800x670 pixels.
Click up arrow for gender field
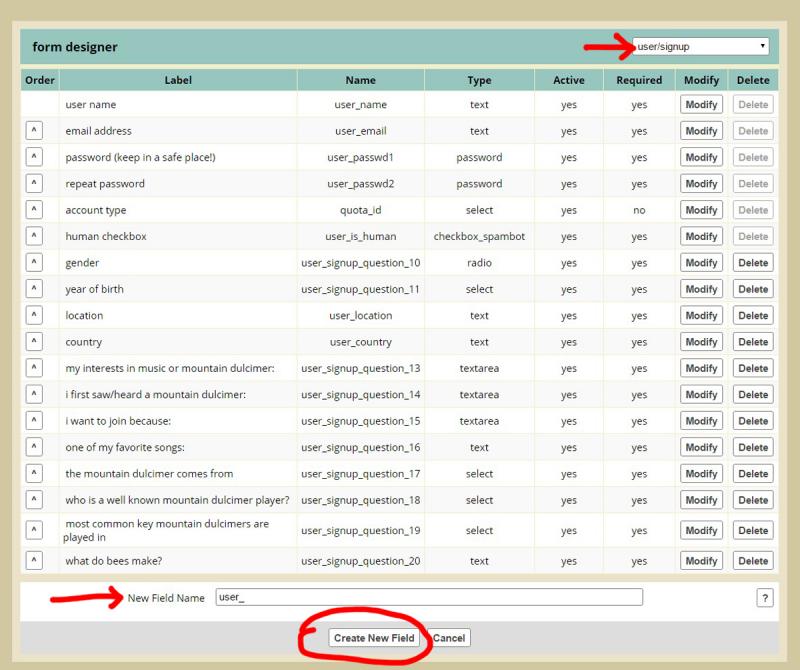pyautogui.click(x=34, y=263)
